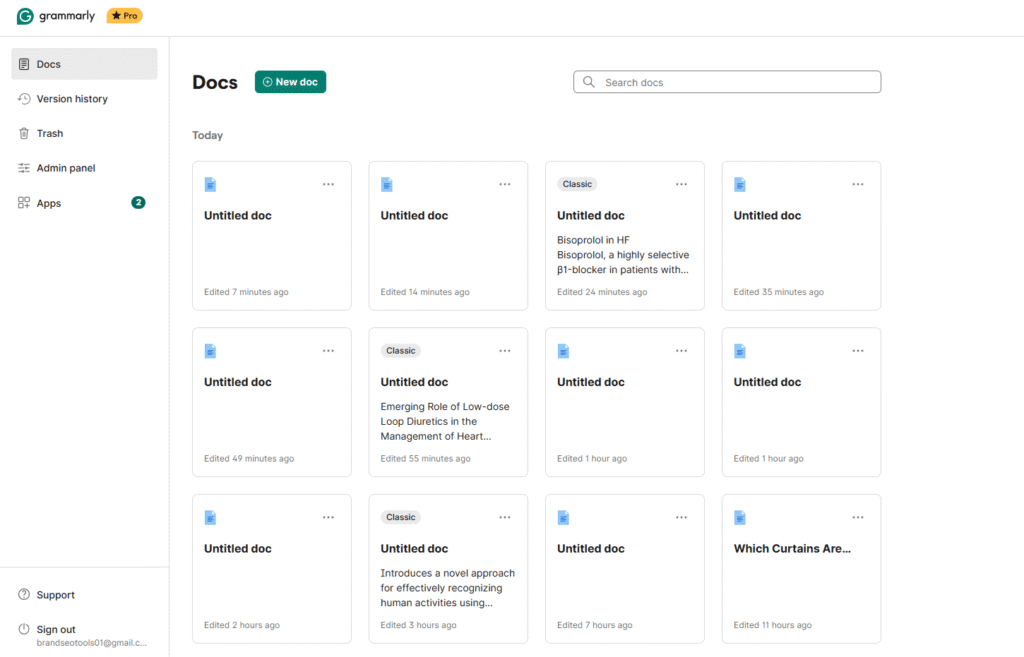
Task: Open three-dot menu on Bisoprolol in HF doc
Action: 681,184
